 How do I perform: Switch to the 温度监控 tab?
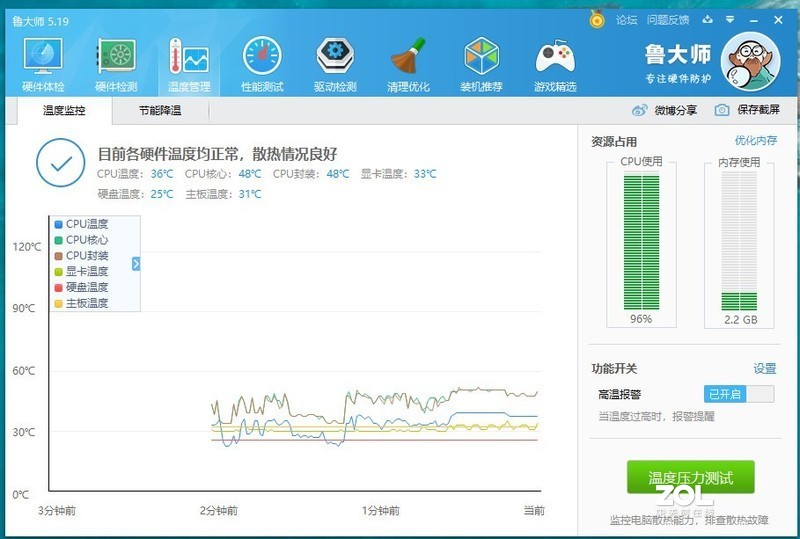(64, 110)
